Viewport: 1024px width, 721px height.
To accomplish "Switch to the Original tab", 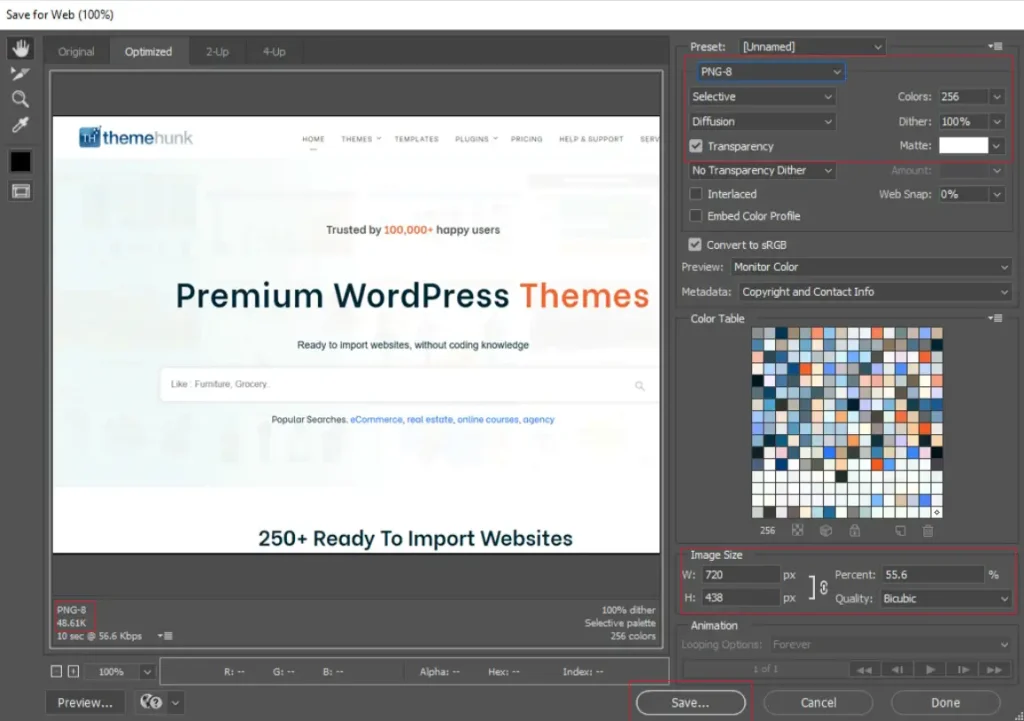I will (x=76, y=52).
